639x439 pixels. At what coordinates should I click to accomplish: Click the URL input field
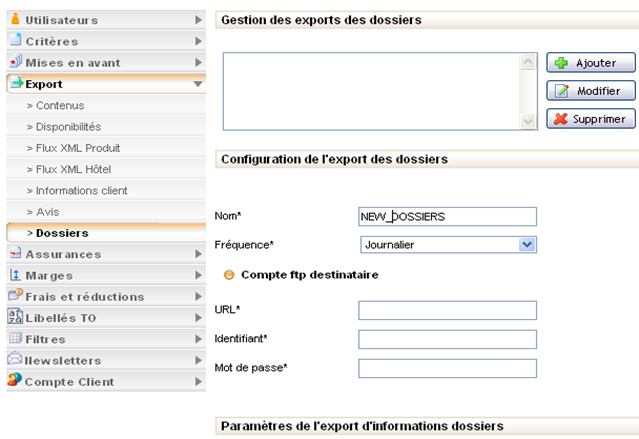447,311
